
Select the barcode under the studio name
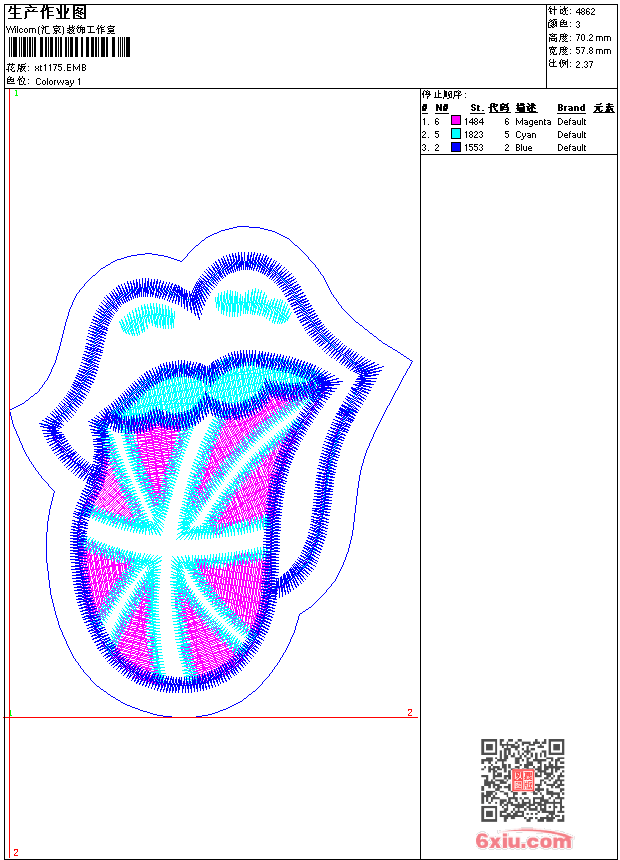coord(69,48)
